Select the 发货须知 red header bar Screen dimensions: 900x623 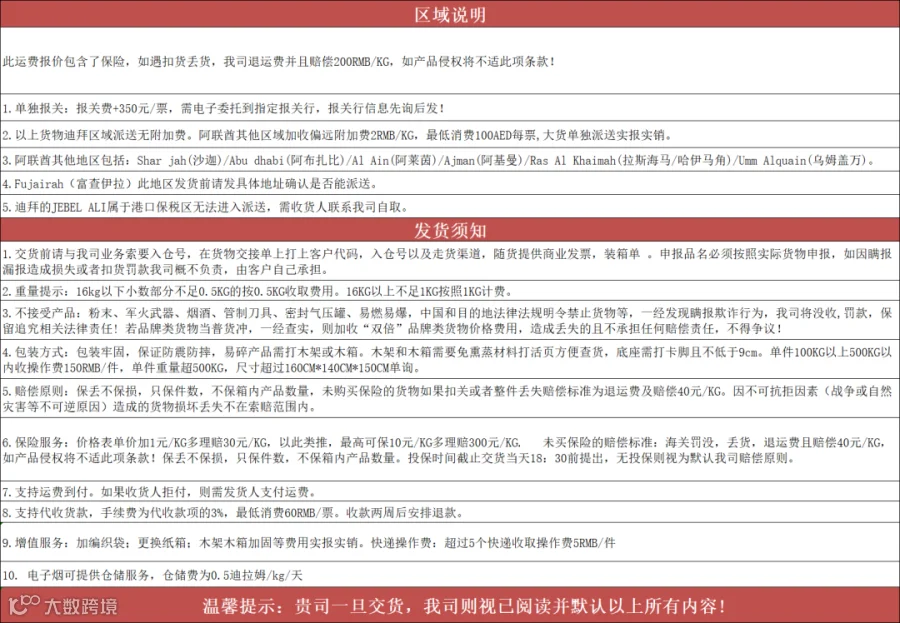coord(450,230)
